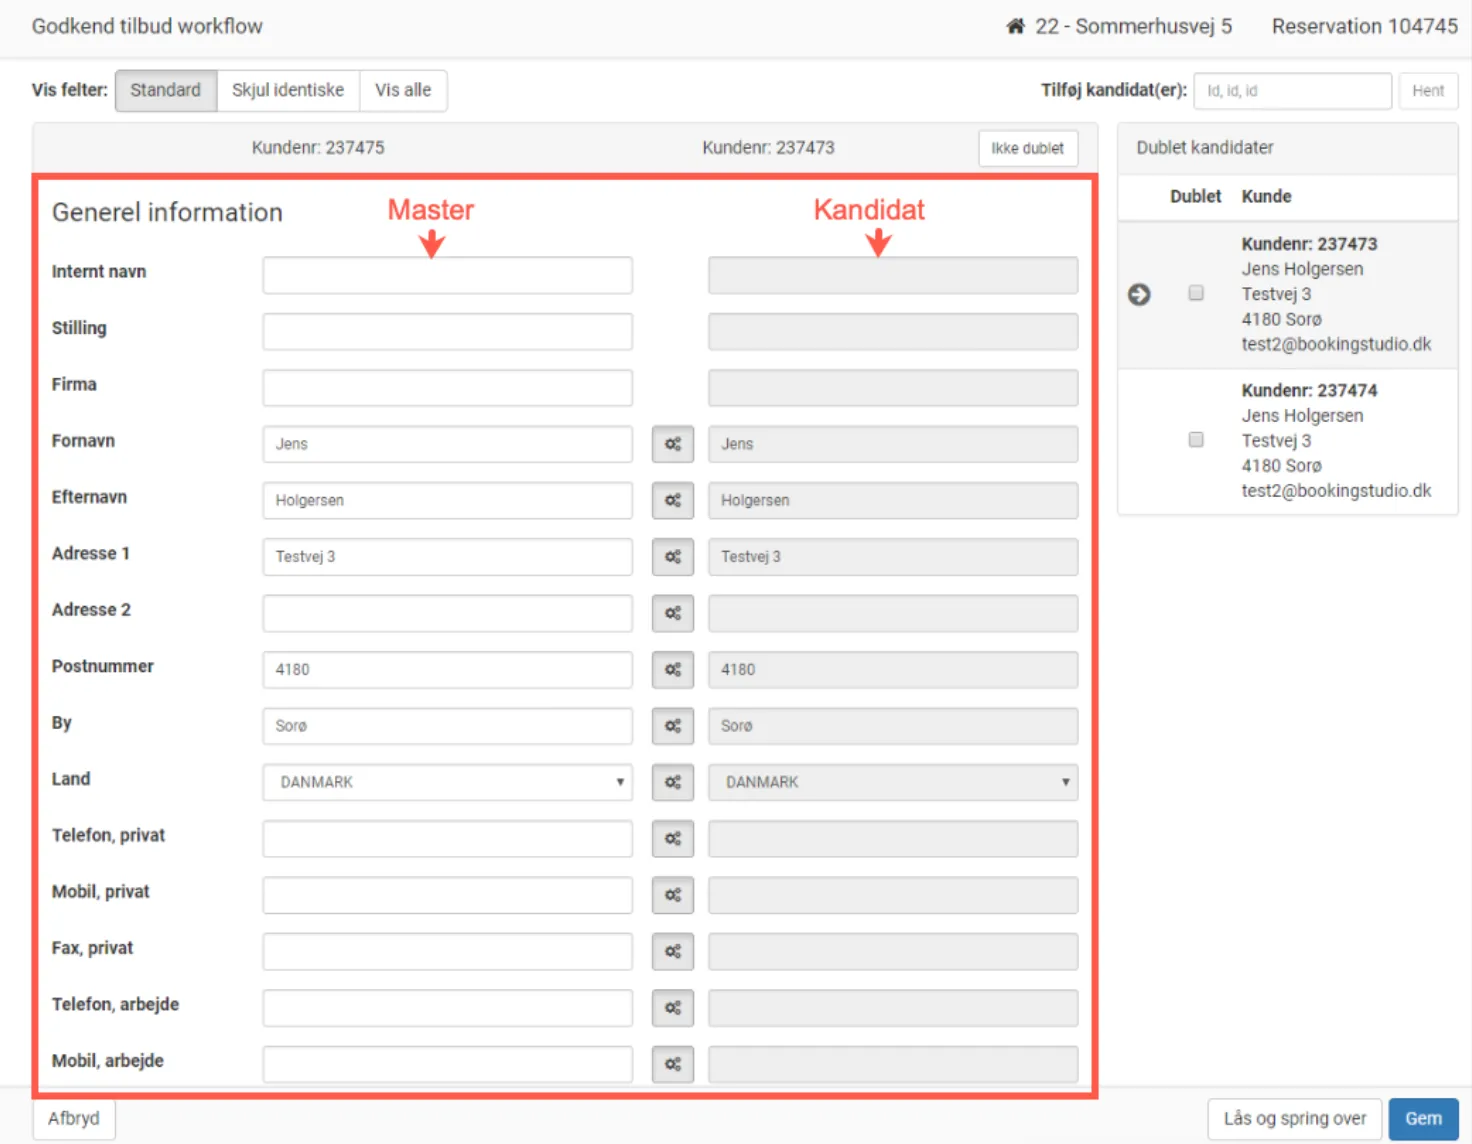1472x1144 pixels.
Task: Open the Kandidat Land dropdown
Action: 892,782
